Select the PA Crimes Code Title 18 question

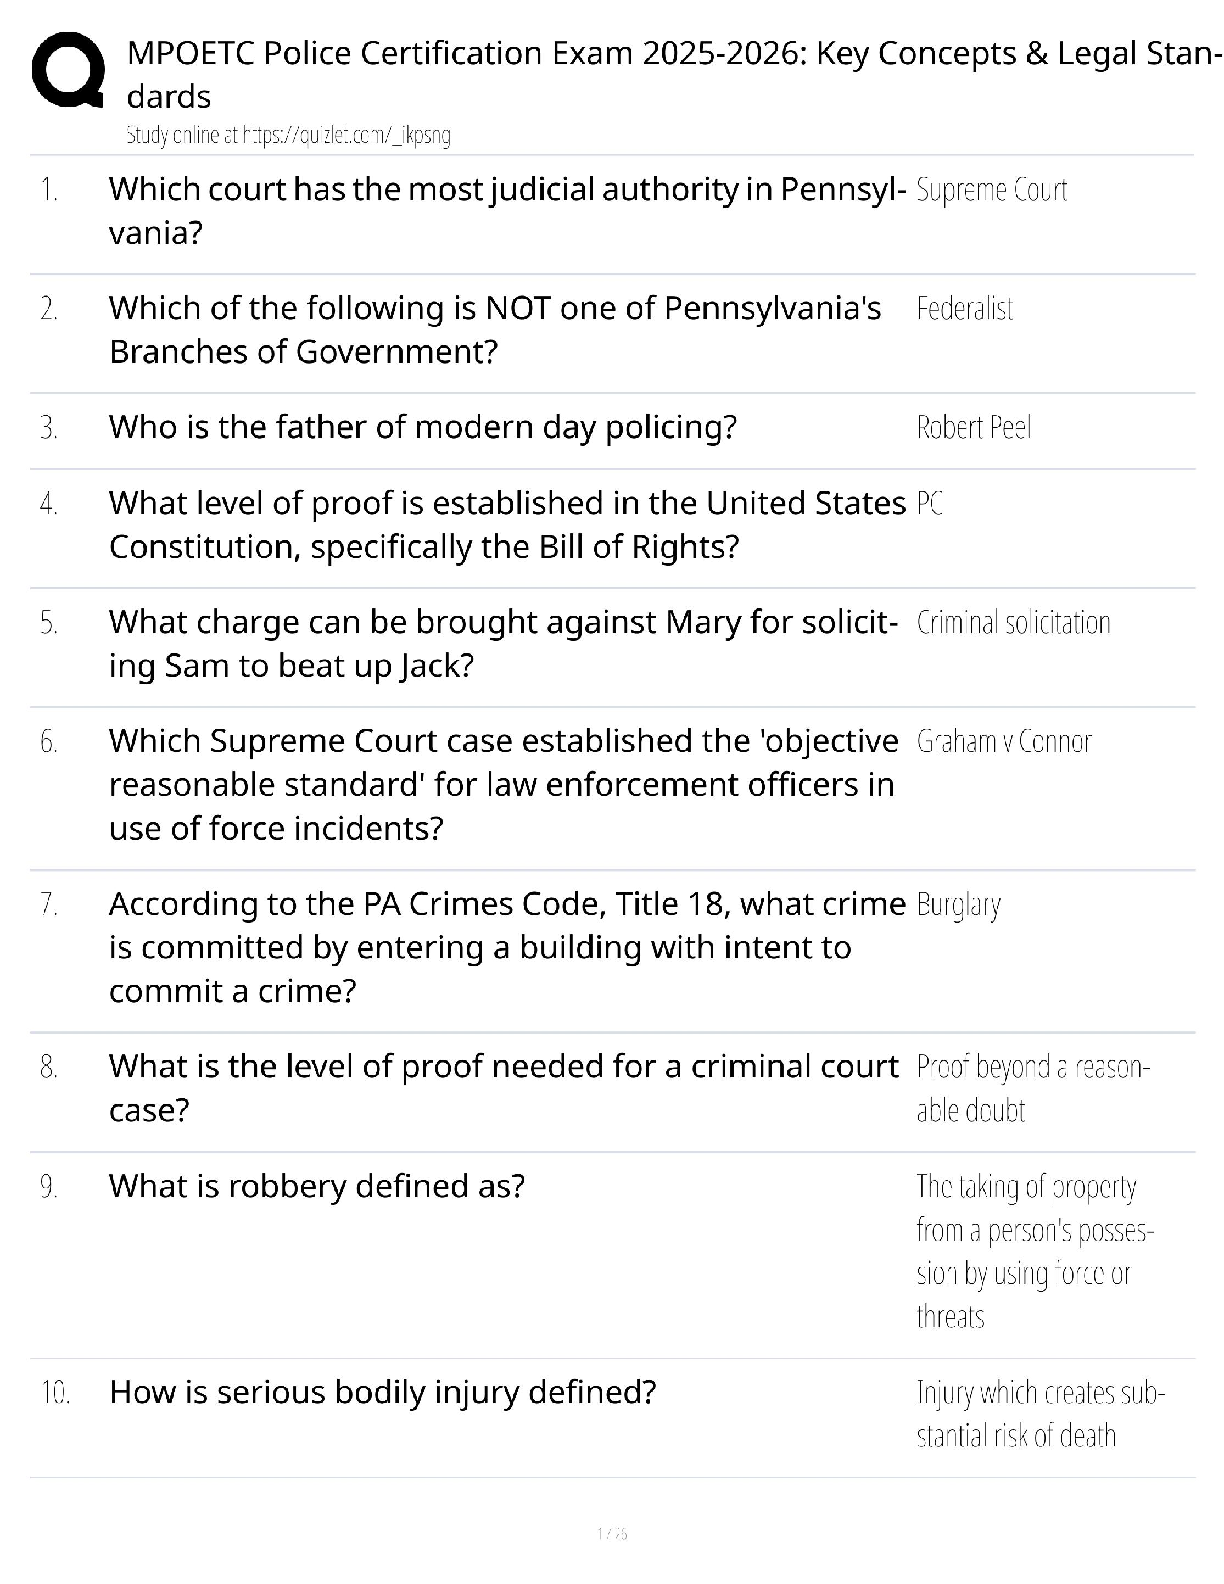pyautogui.click(x=507, y=946)
